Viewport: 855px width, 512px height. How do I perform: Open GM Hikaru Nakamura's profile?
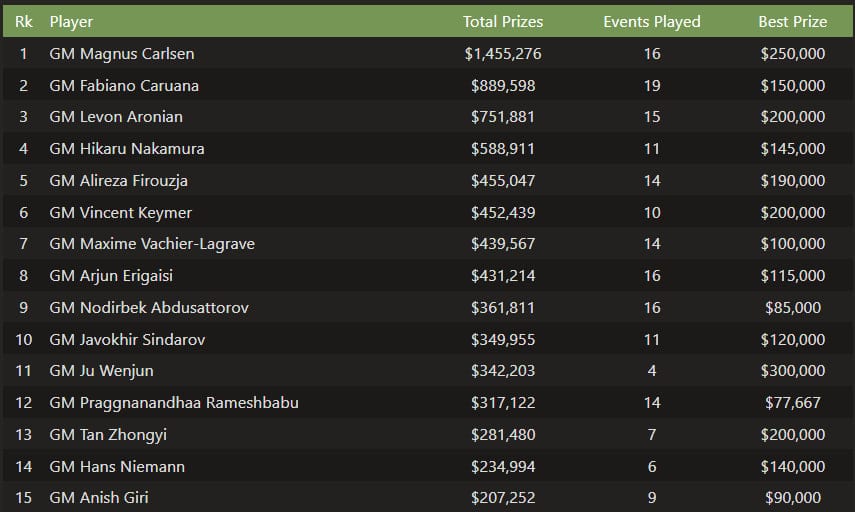126,149
